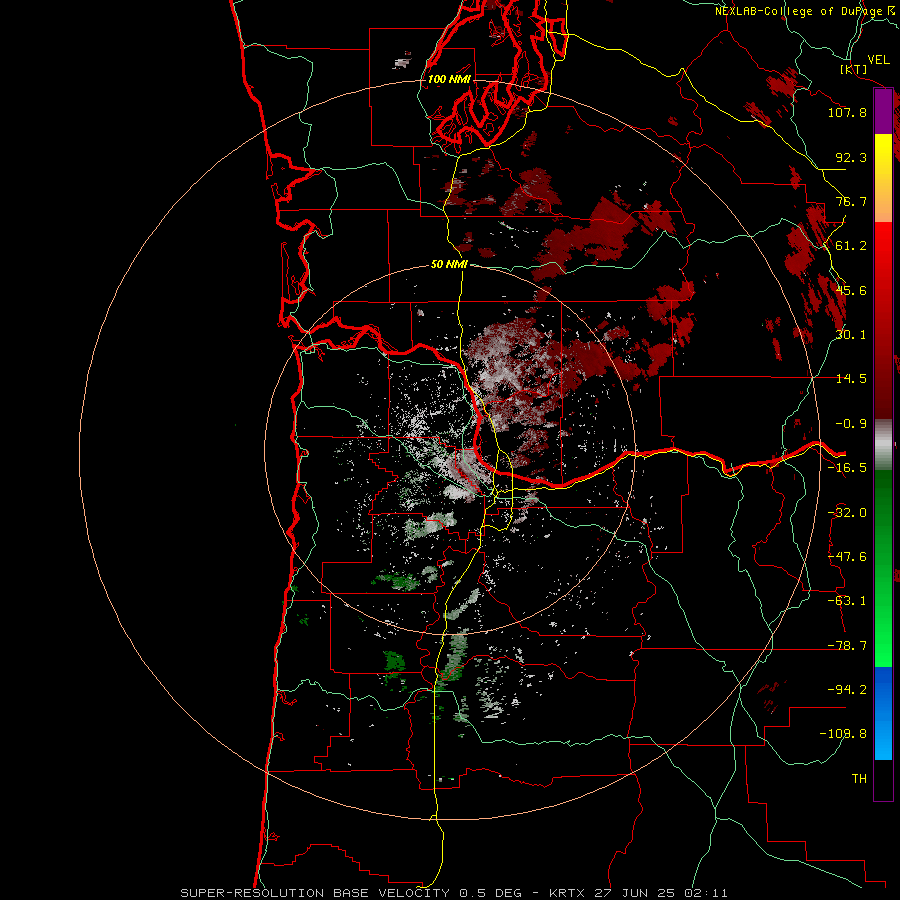Click the Super-Resolution Base Velocity caption text
Image resolution: width=900 pixels, height=900 pixels.
(453, 893)
